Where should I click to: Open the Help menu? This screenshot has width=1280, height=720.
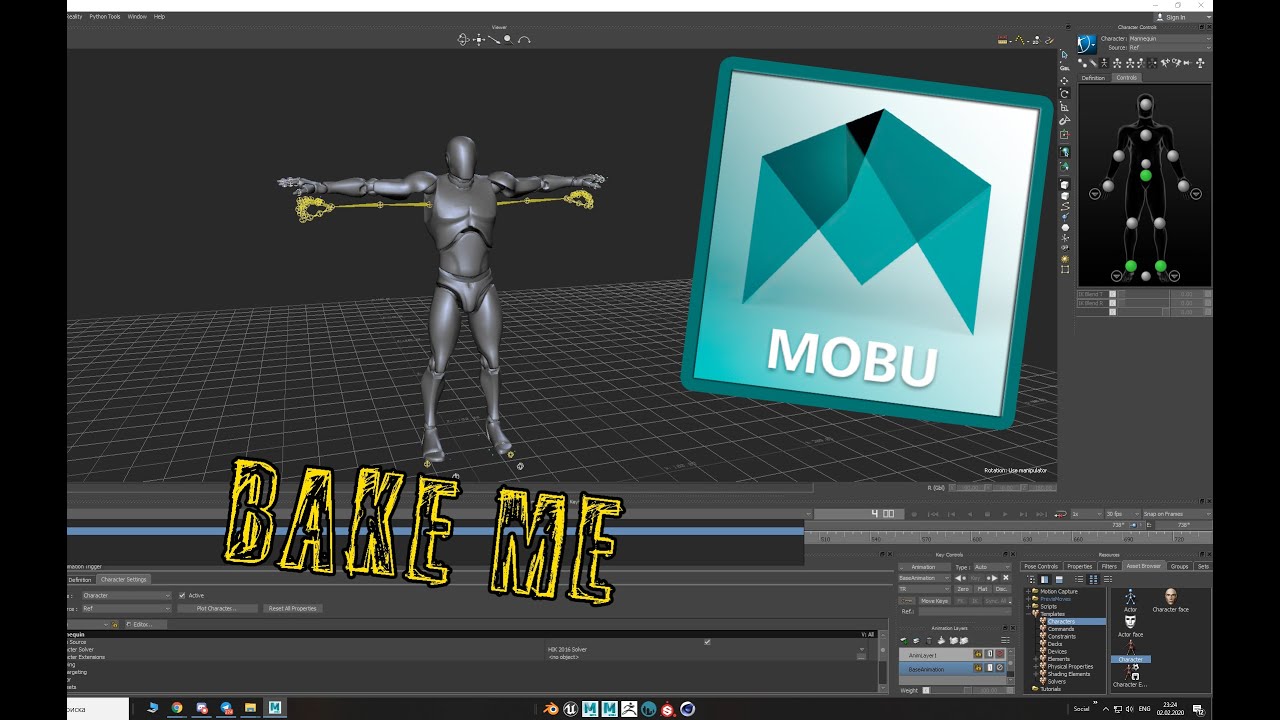coord(159,16)
